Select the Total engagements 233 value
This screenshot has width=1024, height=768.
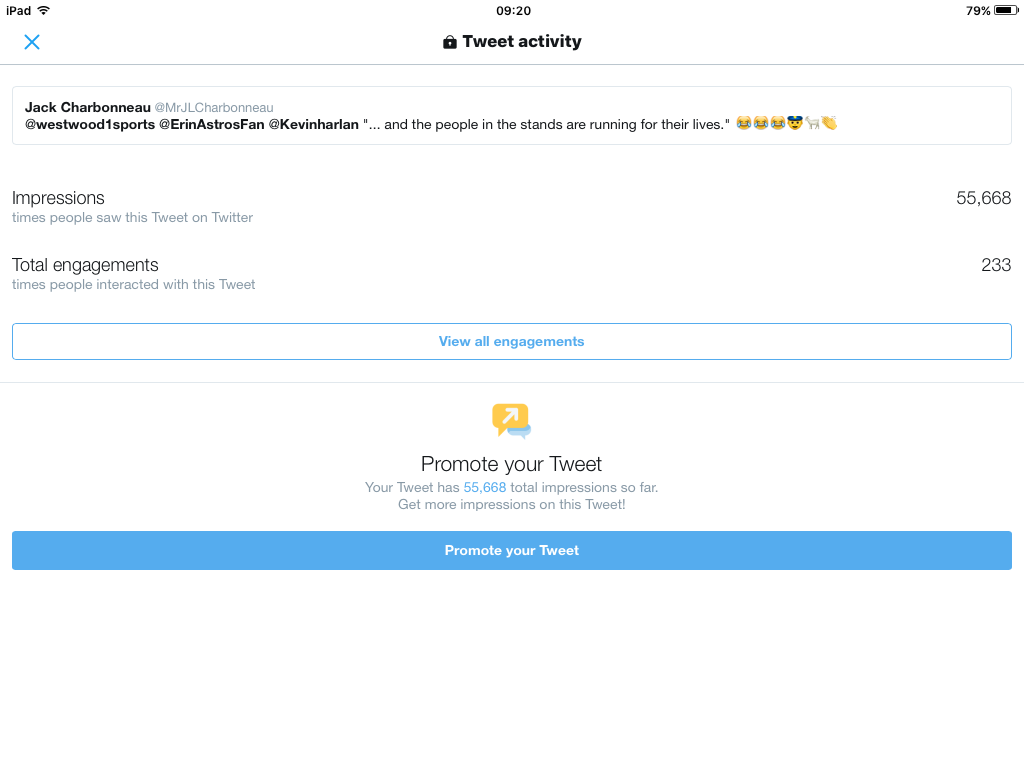pyautogui.click(x=996, y=264)
